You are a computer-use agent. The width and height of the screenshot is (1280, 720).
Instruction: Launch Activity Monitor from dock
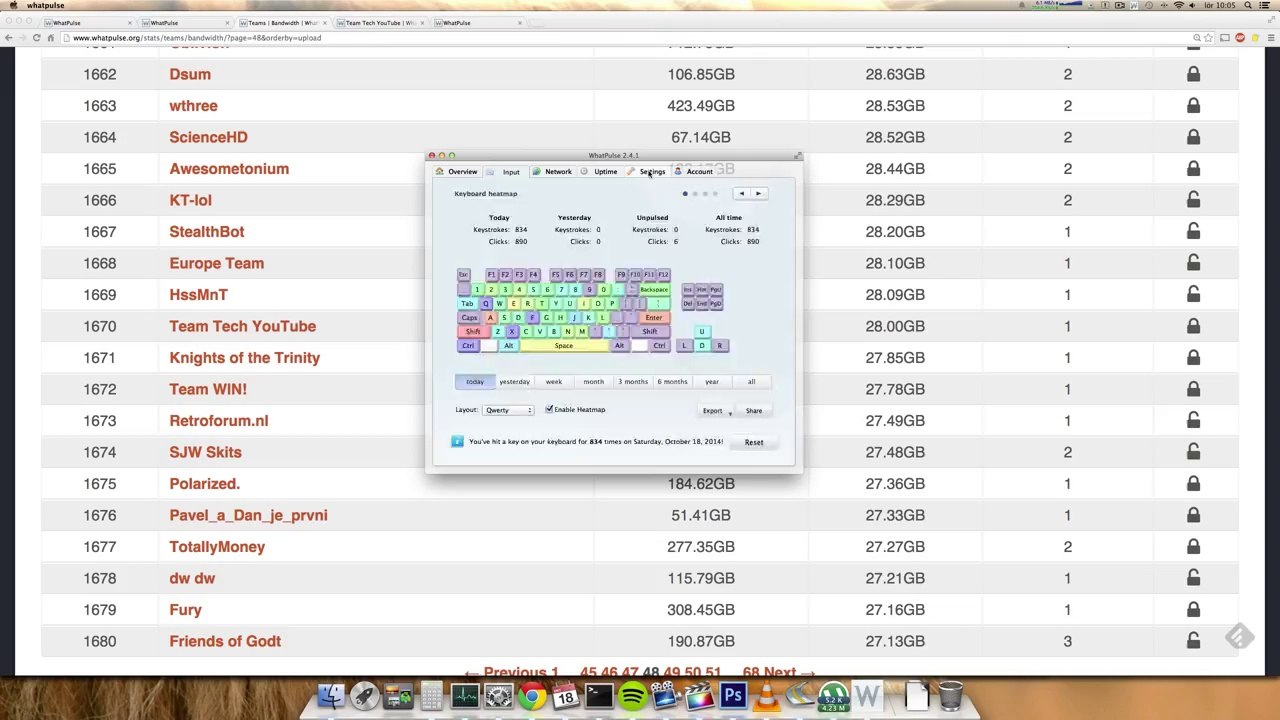(x=465, y=696)
